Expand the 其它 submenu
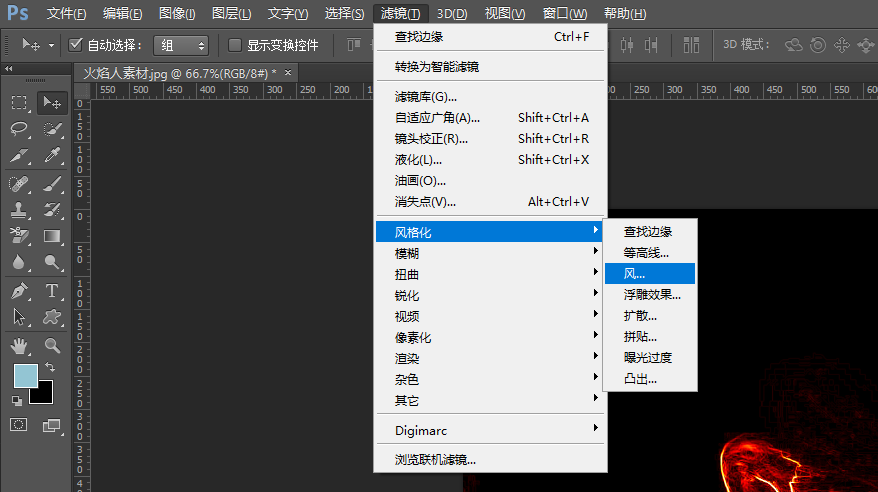Viewport: 878px width, 492px height. click(x=490, y=400)
